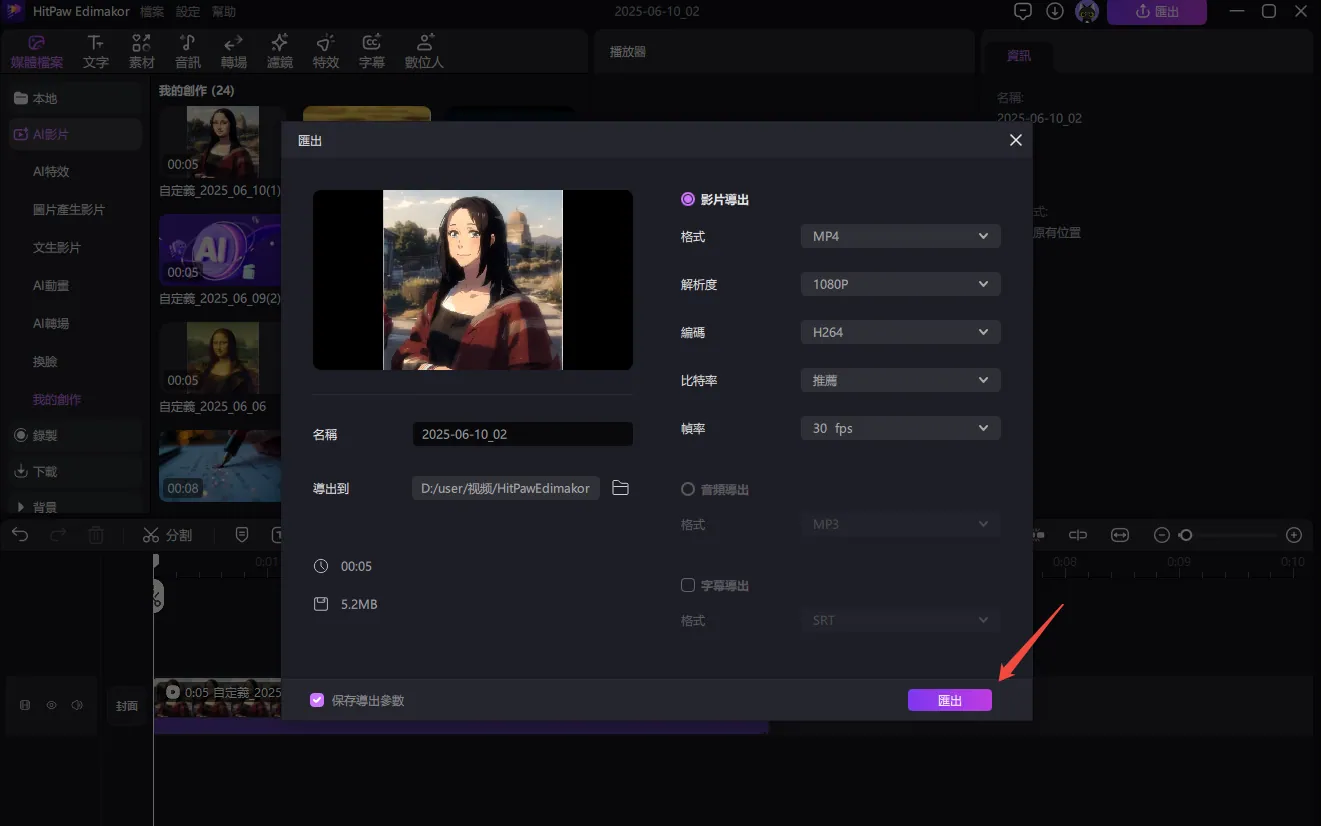Open the 濾鏡 filters panel
The height and width of the screenshot is (826, 1321).
[x=280, y=52]
